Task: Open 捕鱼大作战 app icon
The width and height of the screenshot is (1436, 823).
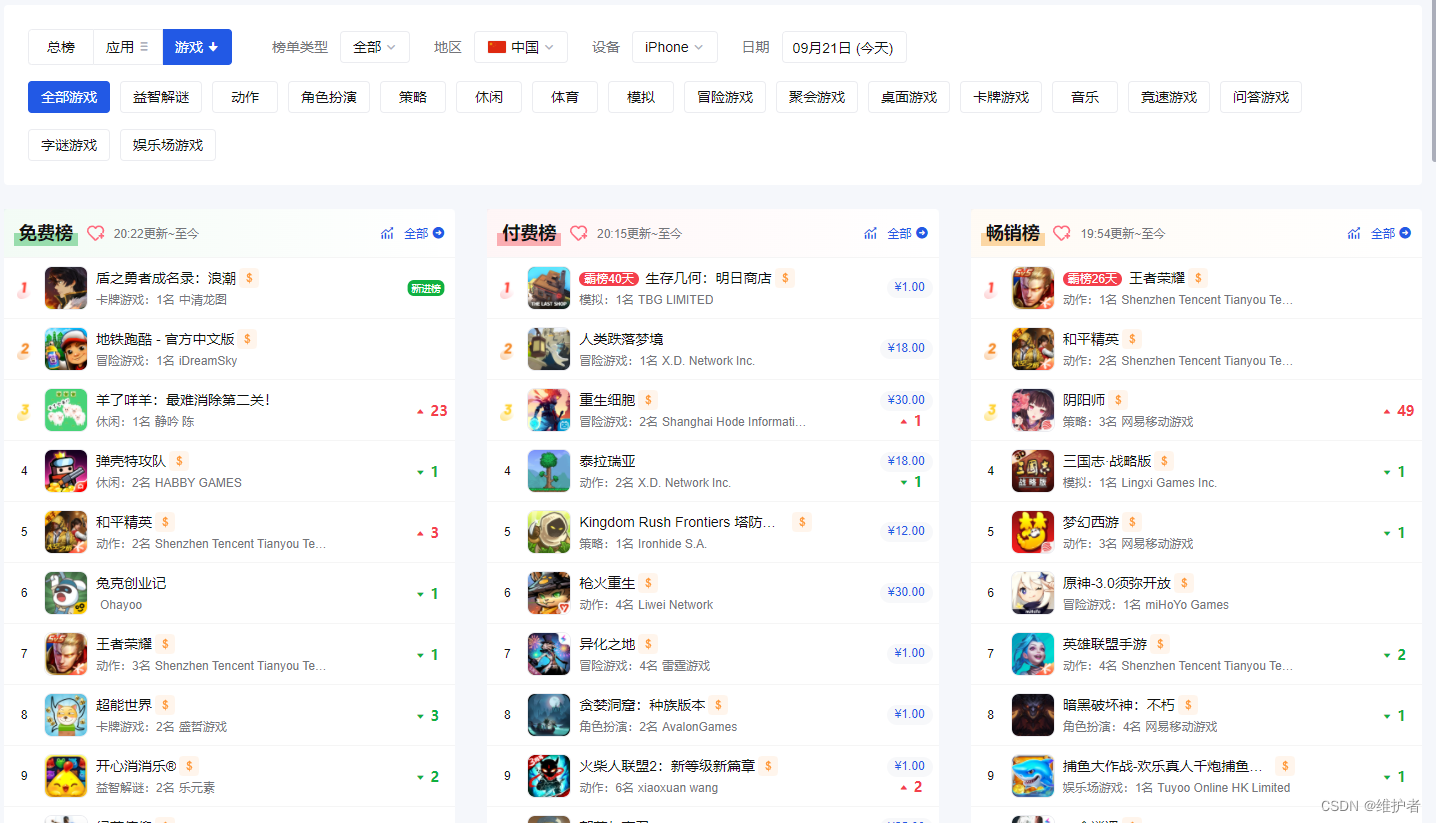Action: pos(1033,776)
